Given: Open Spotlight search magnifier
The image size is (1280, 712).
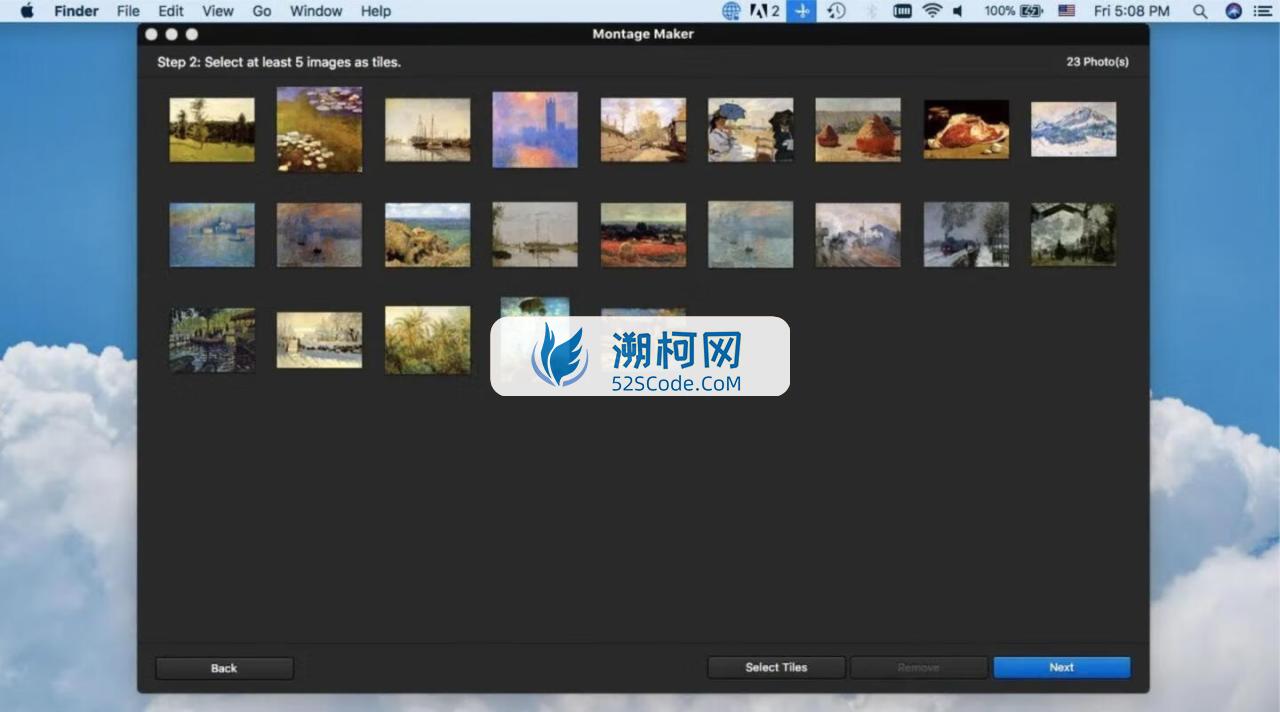Looking at the screenshot, I should [1200, 11].
